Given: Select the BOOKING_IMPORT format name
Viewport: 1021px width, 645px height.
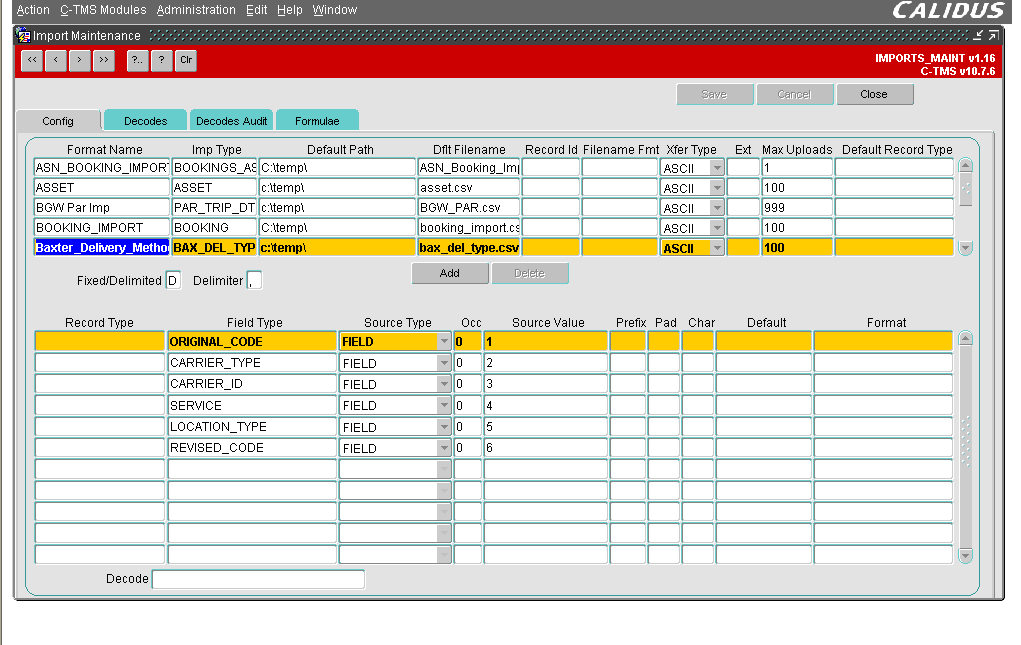Looking at the screenshot, I should 102,228.
